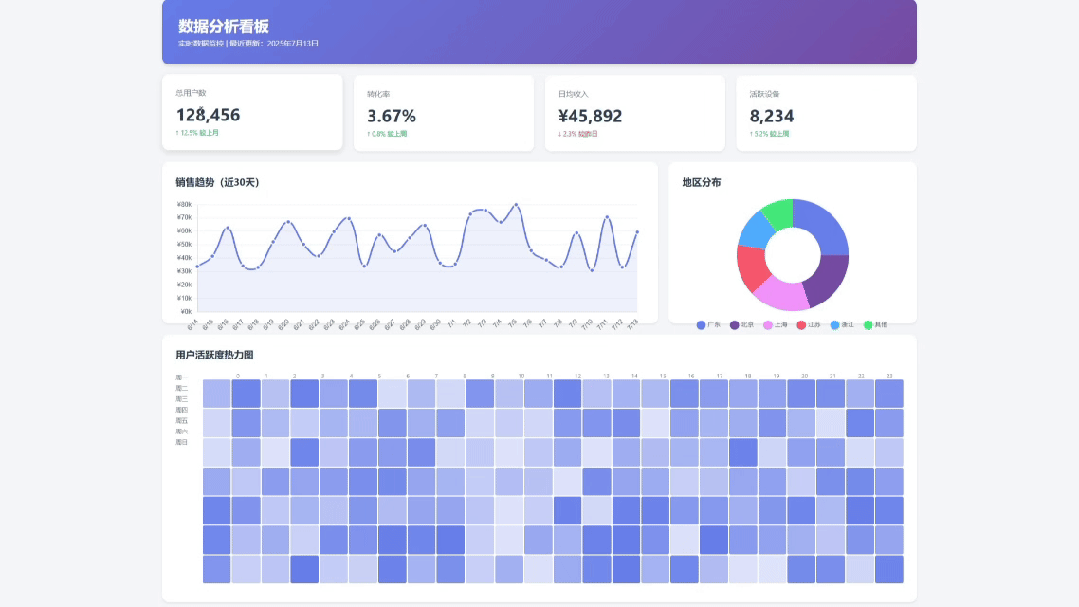Click the green pie chart slice

pos(778,213)
